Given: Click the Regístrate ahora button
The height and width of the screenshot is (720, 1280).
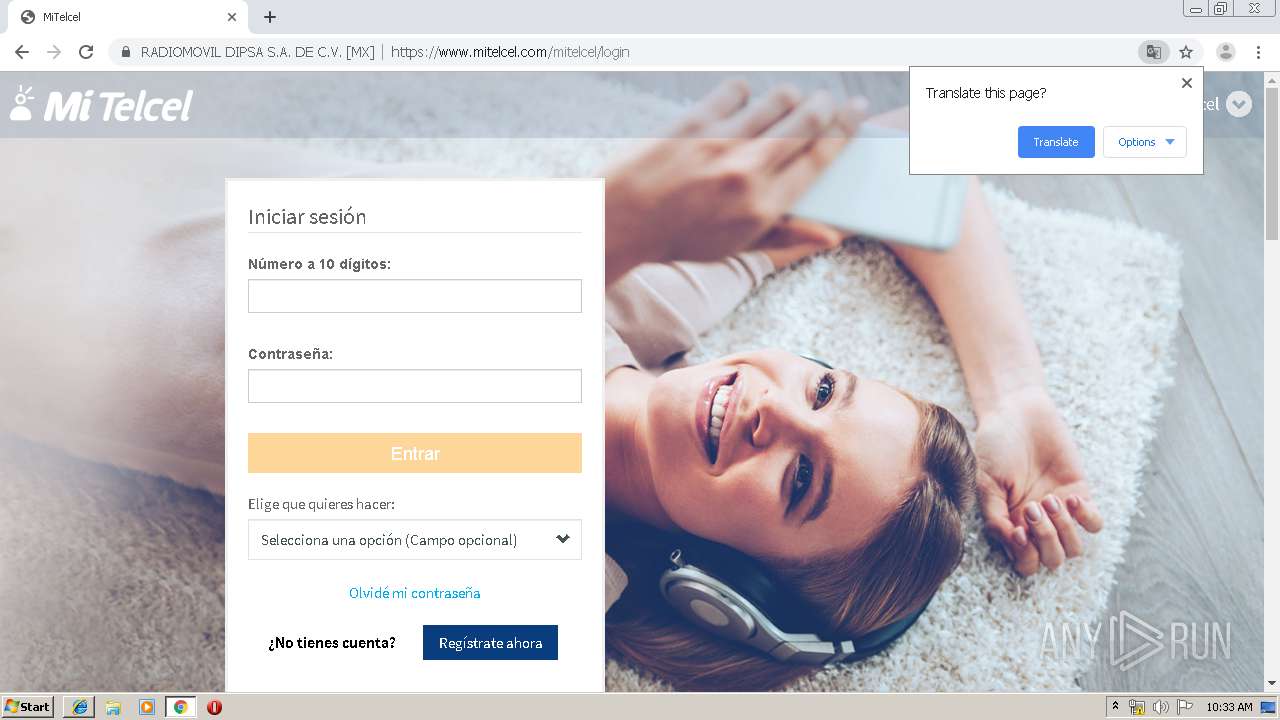Looking at the screenshot, I should pyautogui.click(x=490, y=643).
